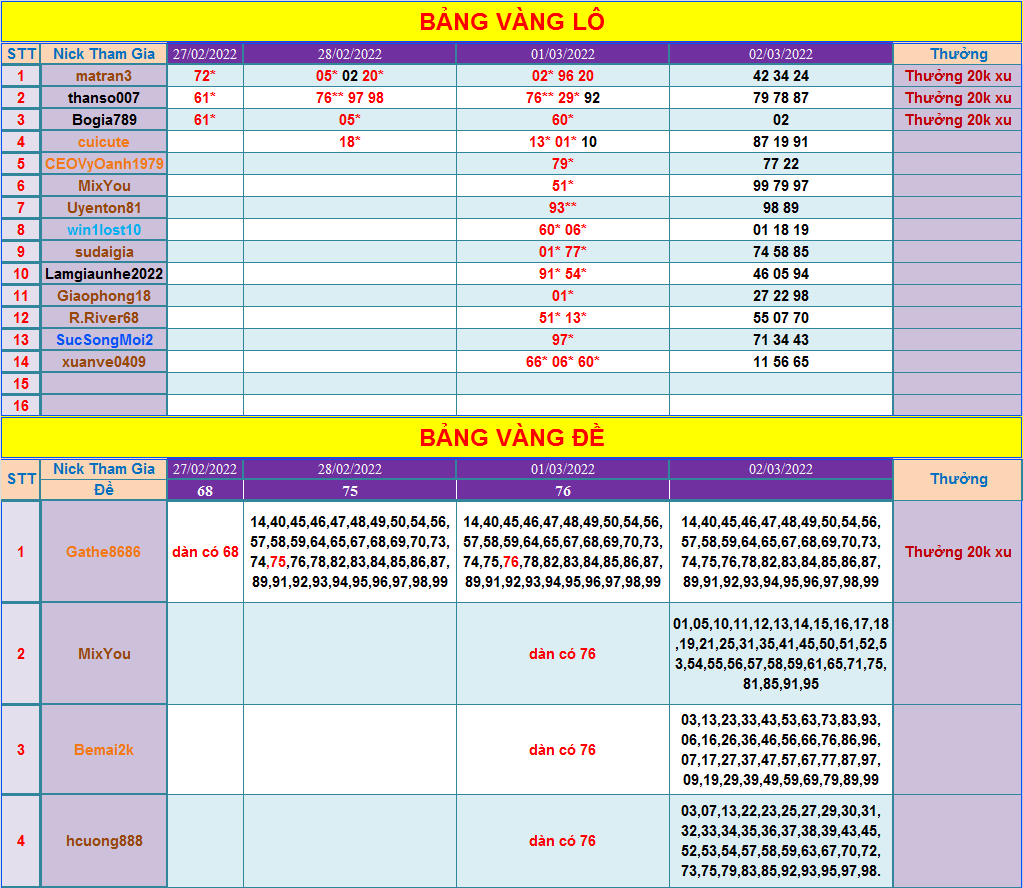Select nickname 'CEOVyOanh1979'

coord(104,164)
